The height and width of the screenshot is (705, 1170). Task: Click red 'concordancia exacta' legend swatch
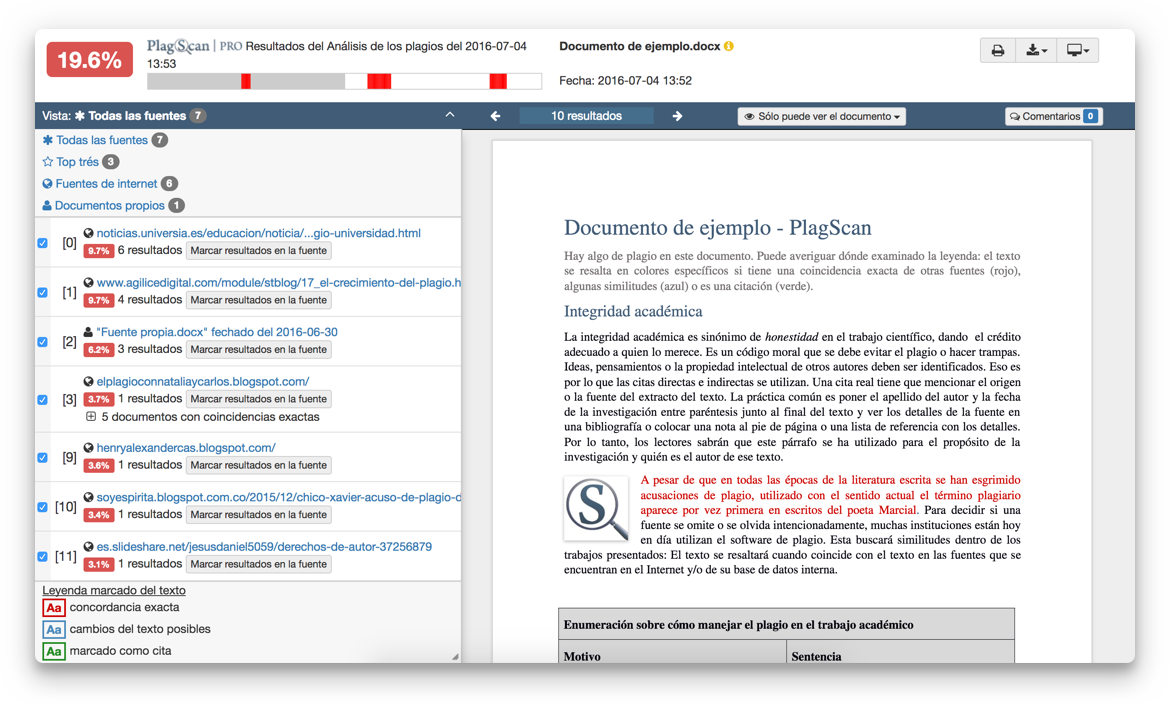[x=54, y=608]
